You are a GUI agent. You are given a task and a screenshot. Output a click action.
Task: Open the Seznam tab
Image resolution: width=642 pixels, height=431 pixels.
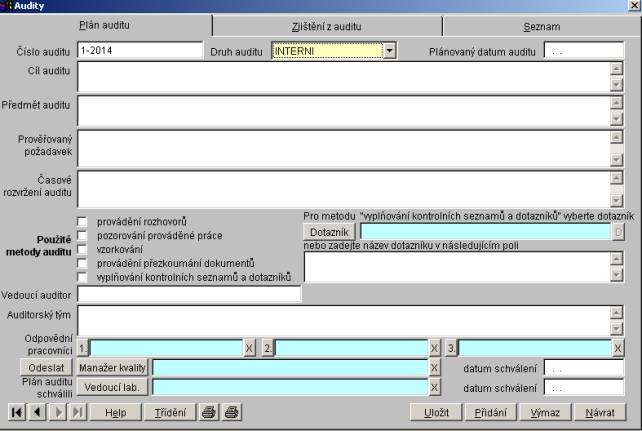point(541,25)
